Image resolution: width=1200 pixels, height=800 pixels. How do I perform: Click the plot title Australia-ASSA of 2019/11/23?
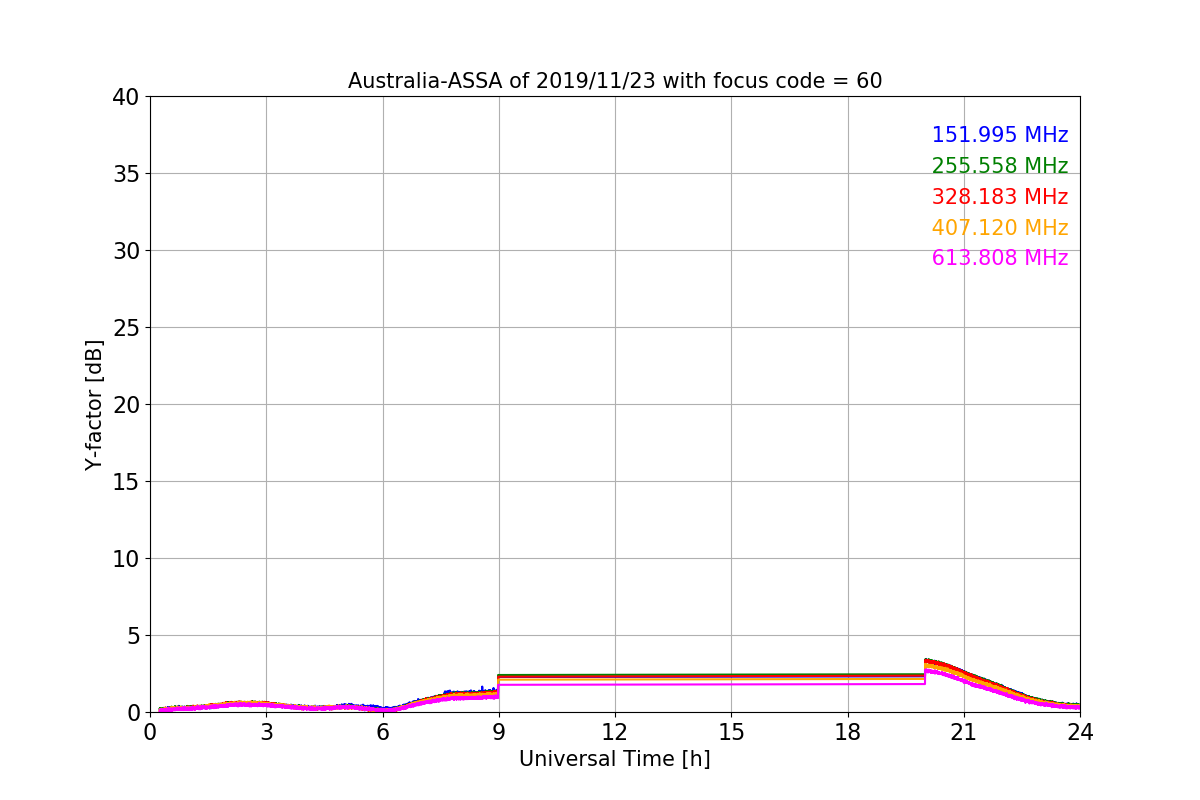tap(615, 81)
